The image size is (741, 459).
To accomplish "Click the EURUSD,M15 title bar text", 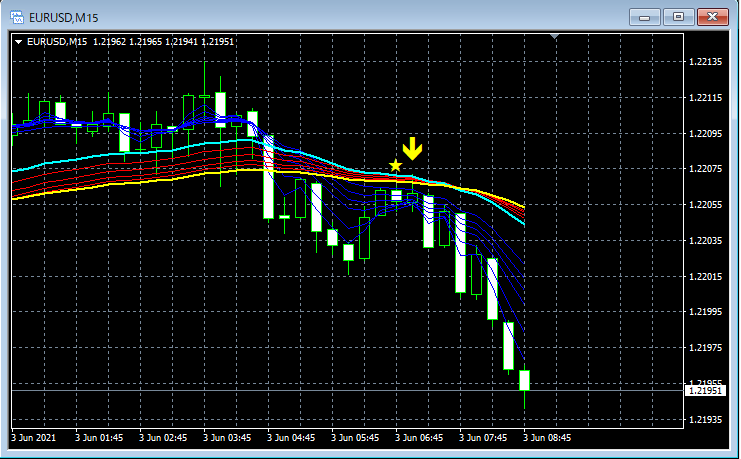I will 63,18.
